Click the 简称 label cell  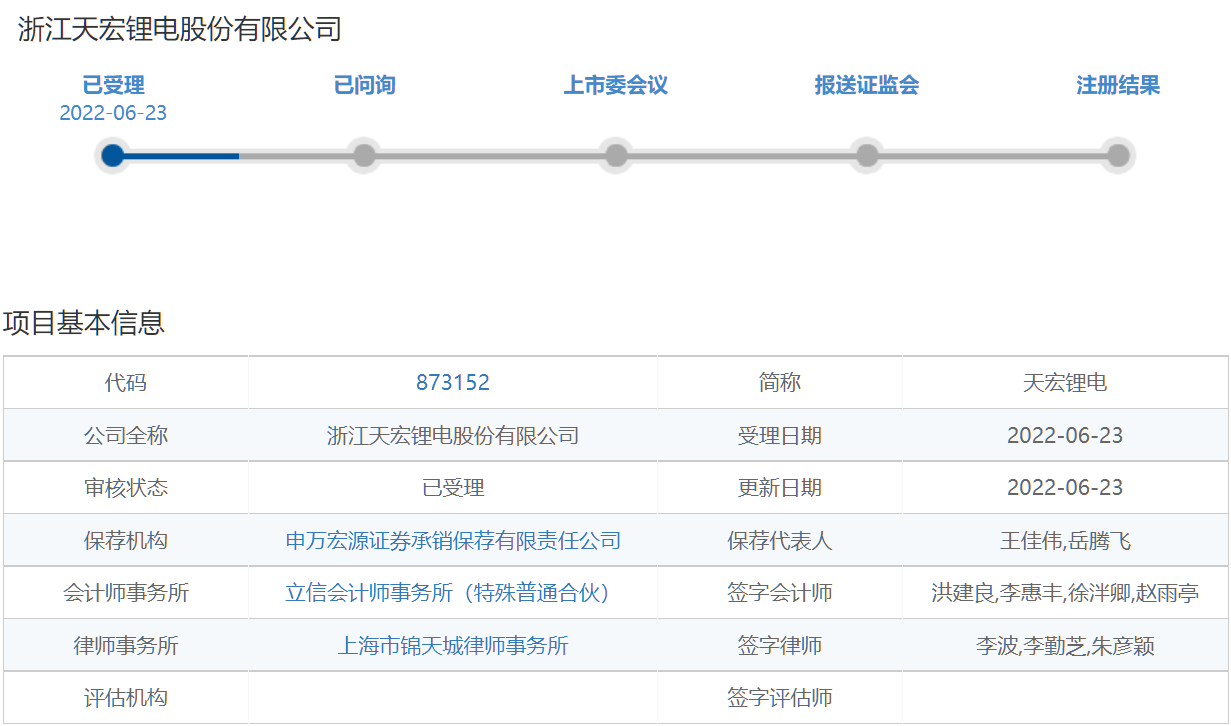780,383
